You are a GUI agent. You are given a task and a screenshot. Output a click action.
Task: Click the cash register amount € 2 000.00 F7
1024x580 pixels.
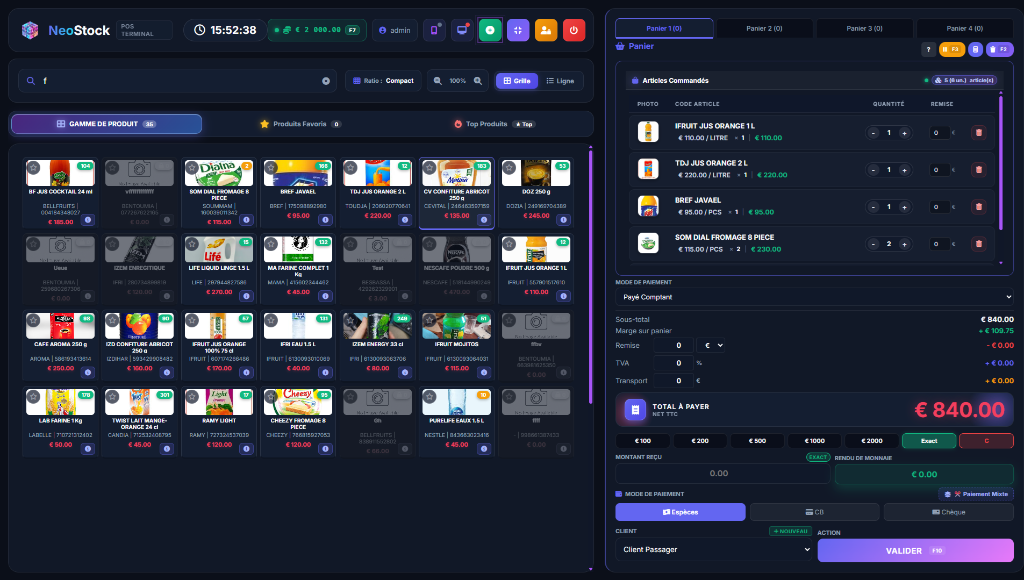(x=317, y=30)
